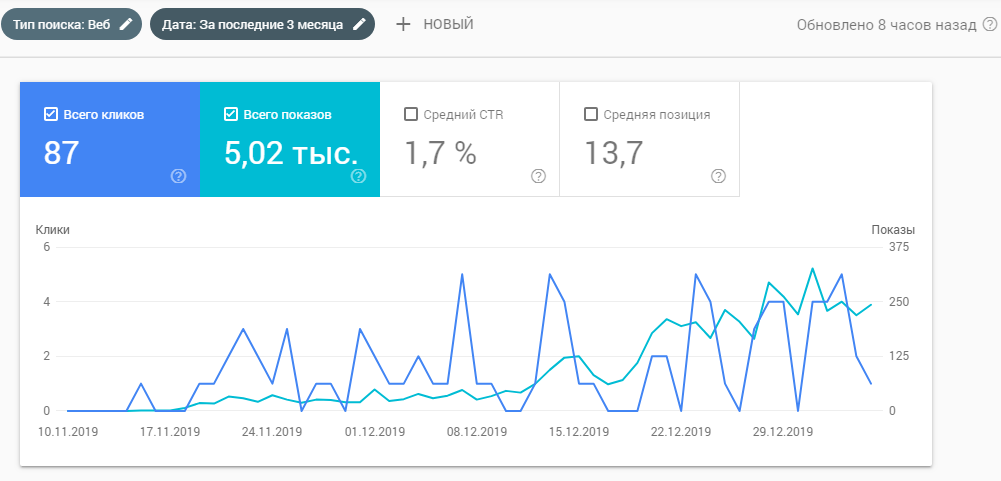Open help icon in the 'Всего показов' card
1001x481 pixels.
[359, 176]
